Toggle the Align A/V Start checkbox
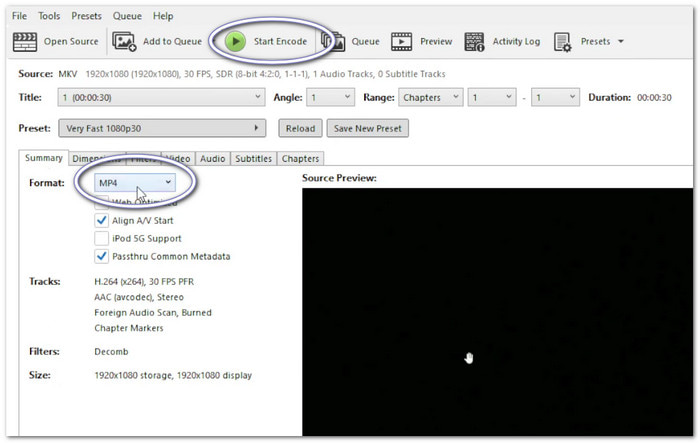 (x=101, y=220)
